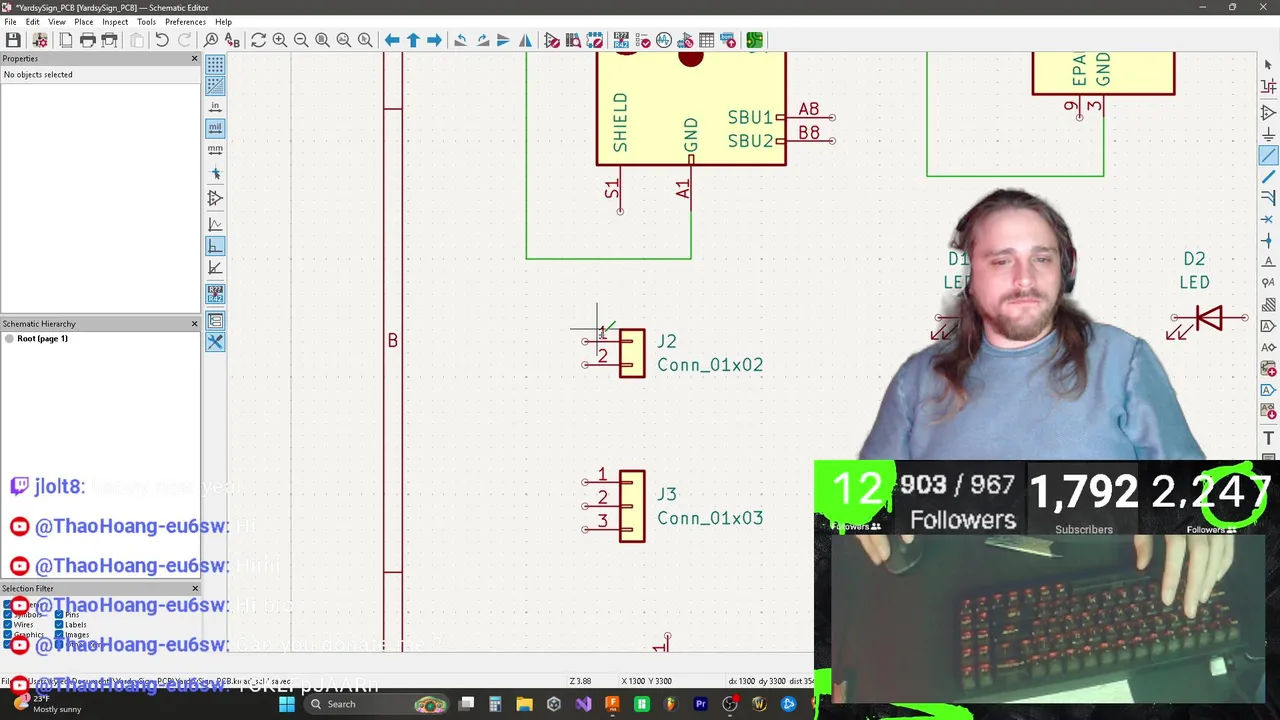Viewport: 1280px width, 720px height.
Task: Mirror selection horizontally
Action: [x=525, y=40]
